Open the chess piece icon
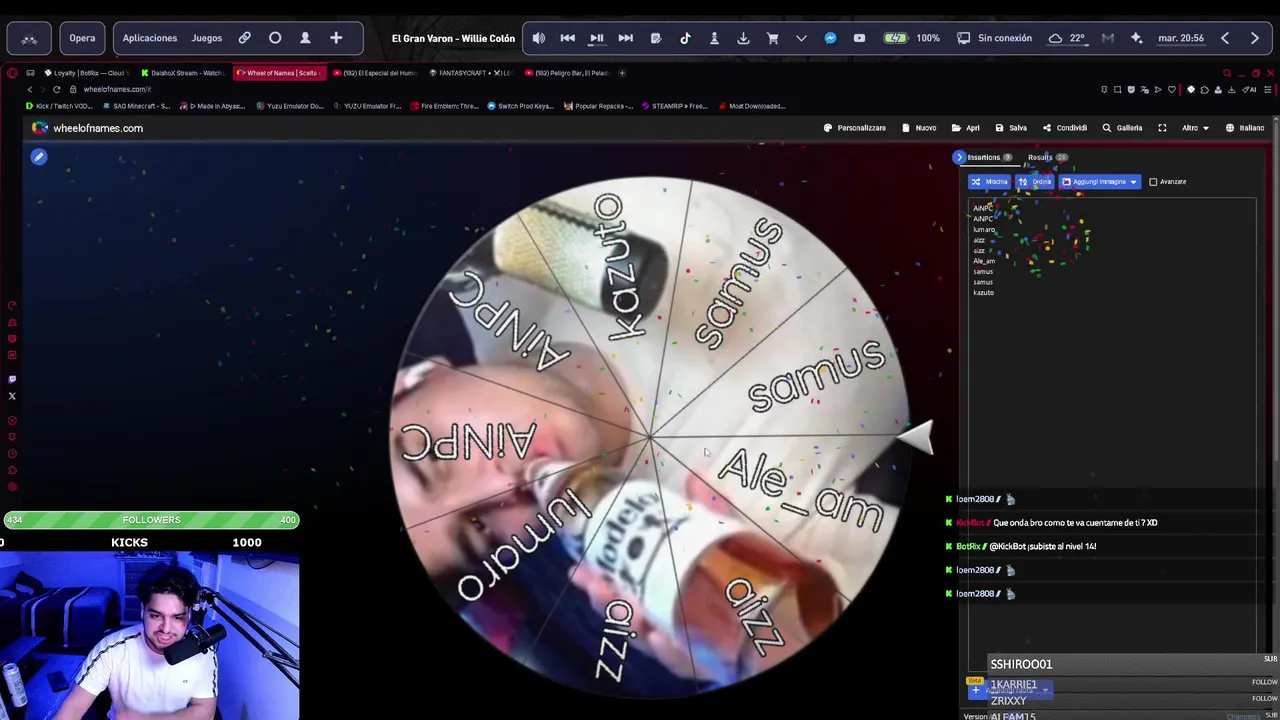The width and height of the screenshot is (1280, 720). (714, 38)
